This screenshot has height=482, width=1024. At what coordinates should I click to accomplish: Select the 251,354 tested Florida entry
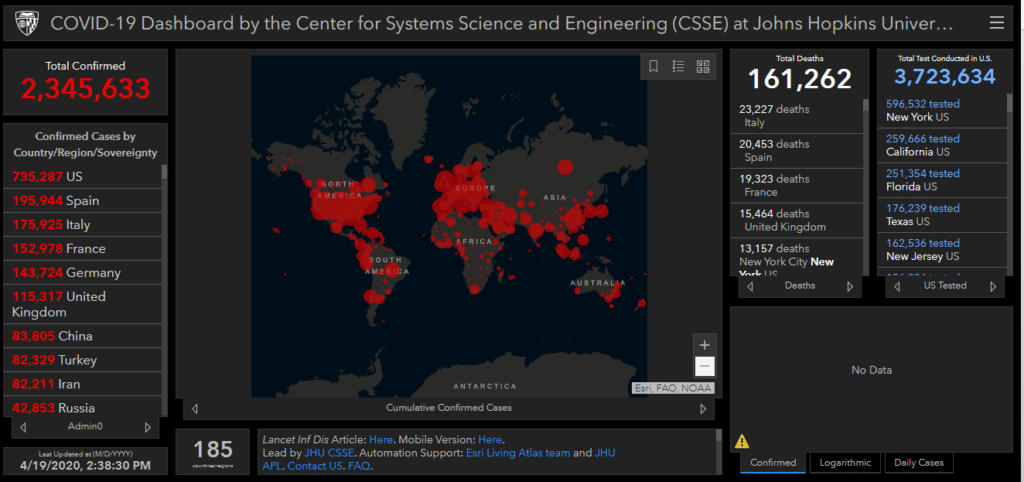coord(944,180)
